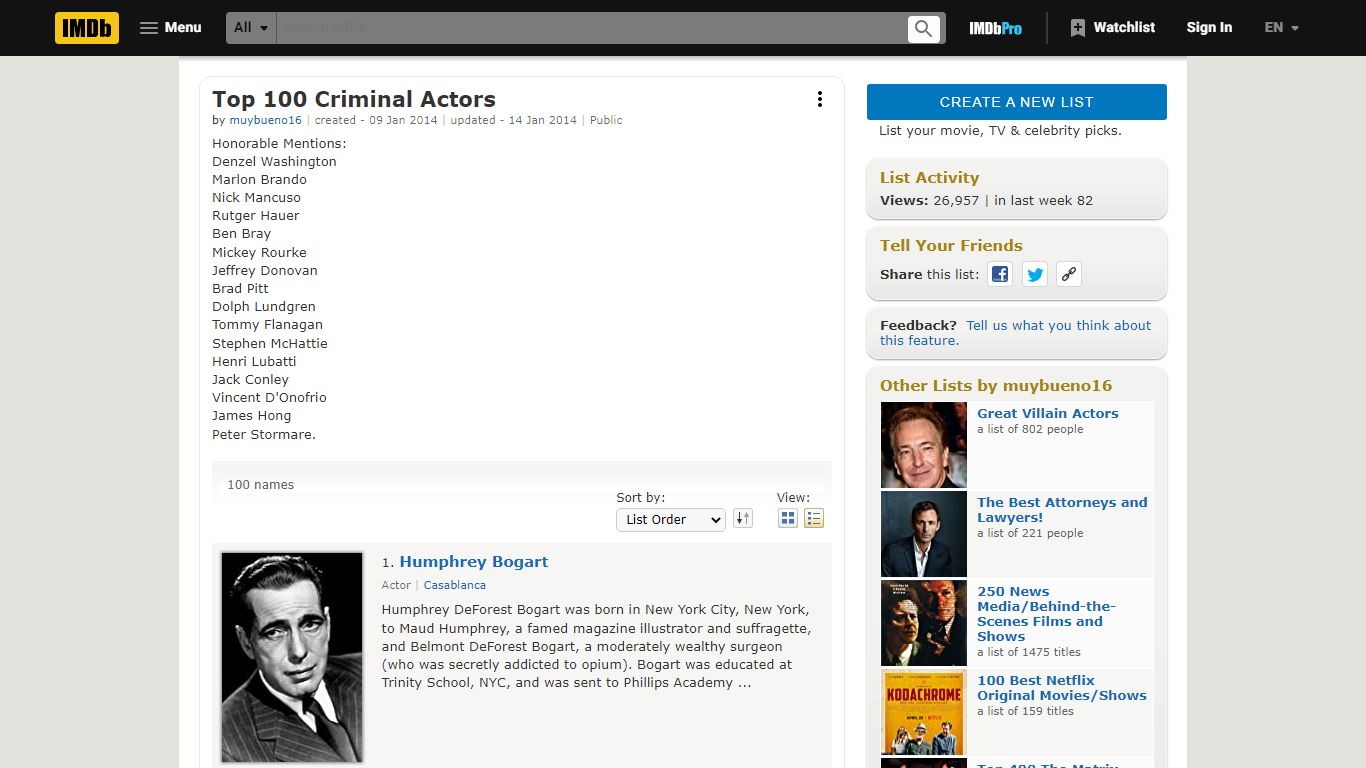Viewport: 1366px width, 768px height.
Task: Click Other Lists by muybueno16 heading
Action: [x=996, y=386]
